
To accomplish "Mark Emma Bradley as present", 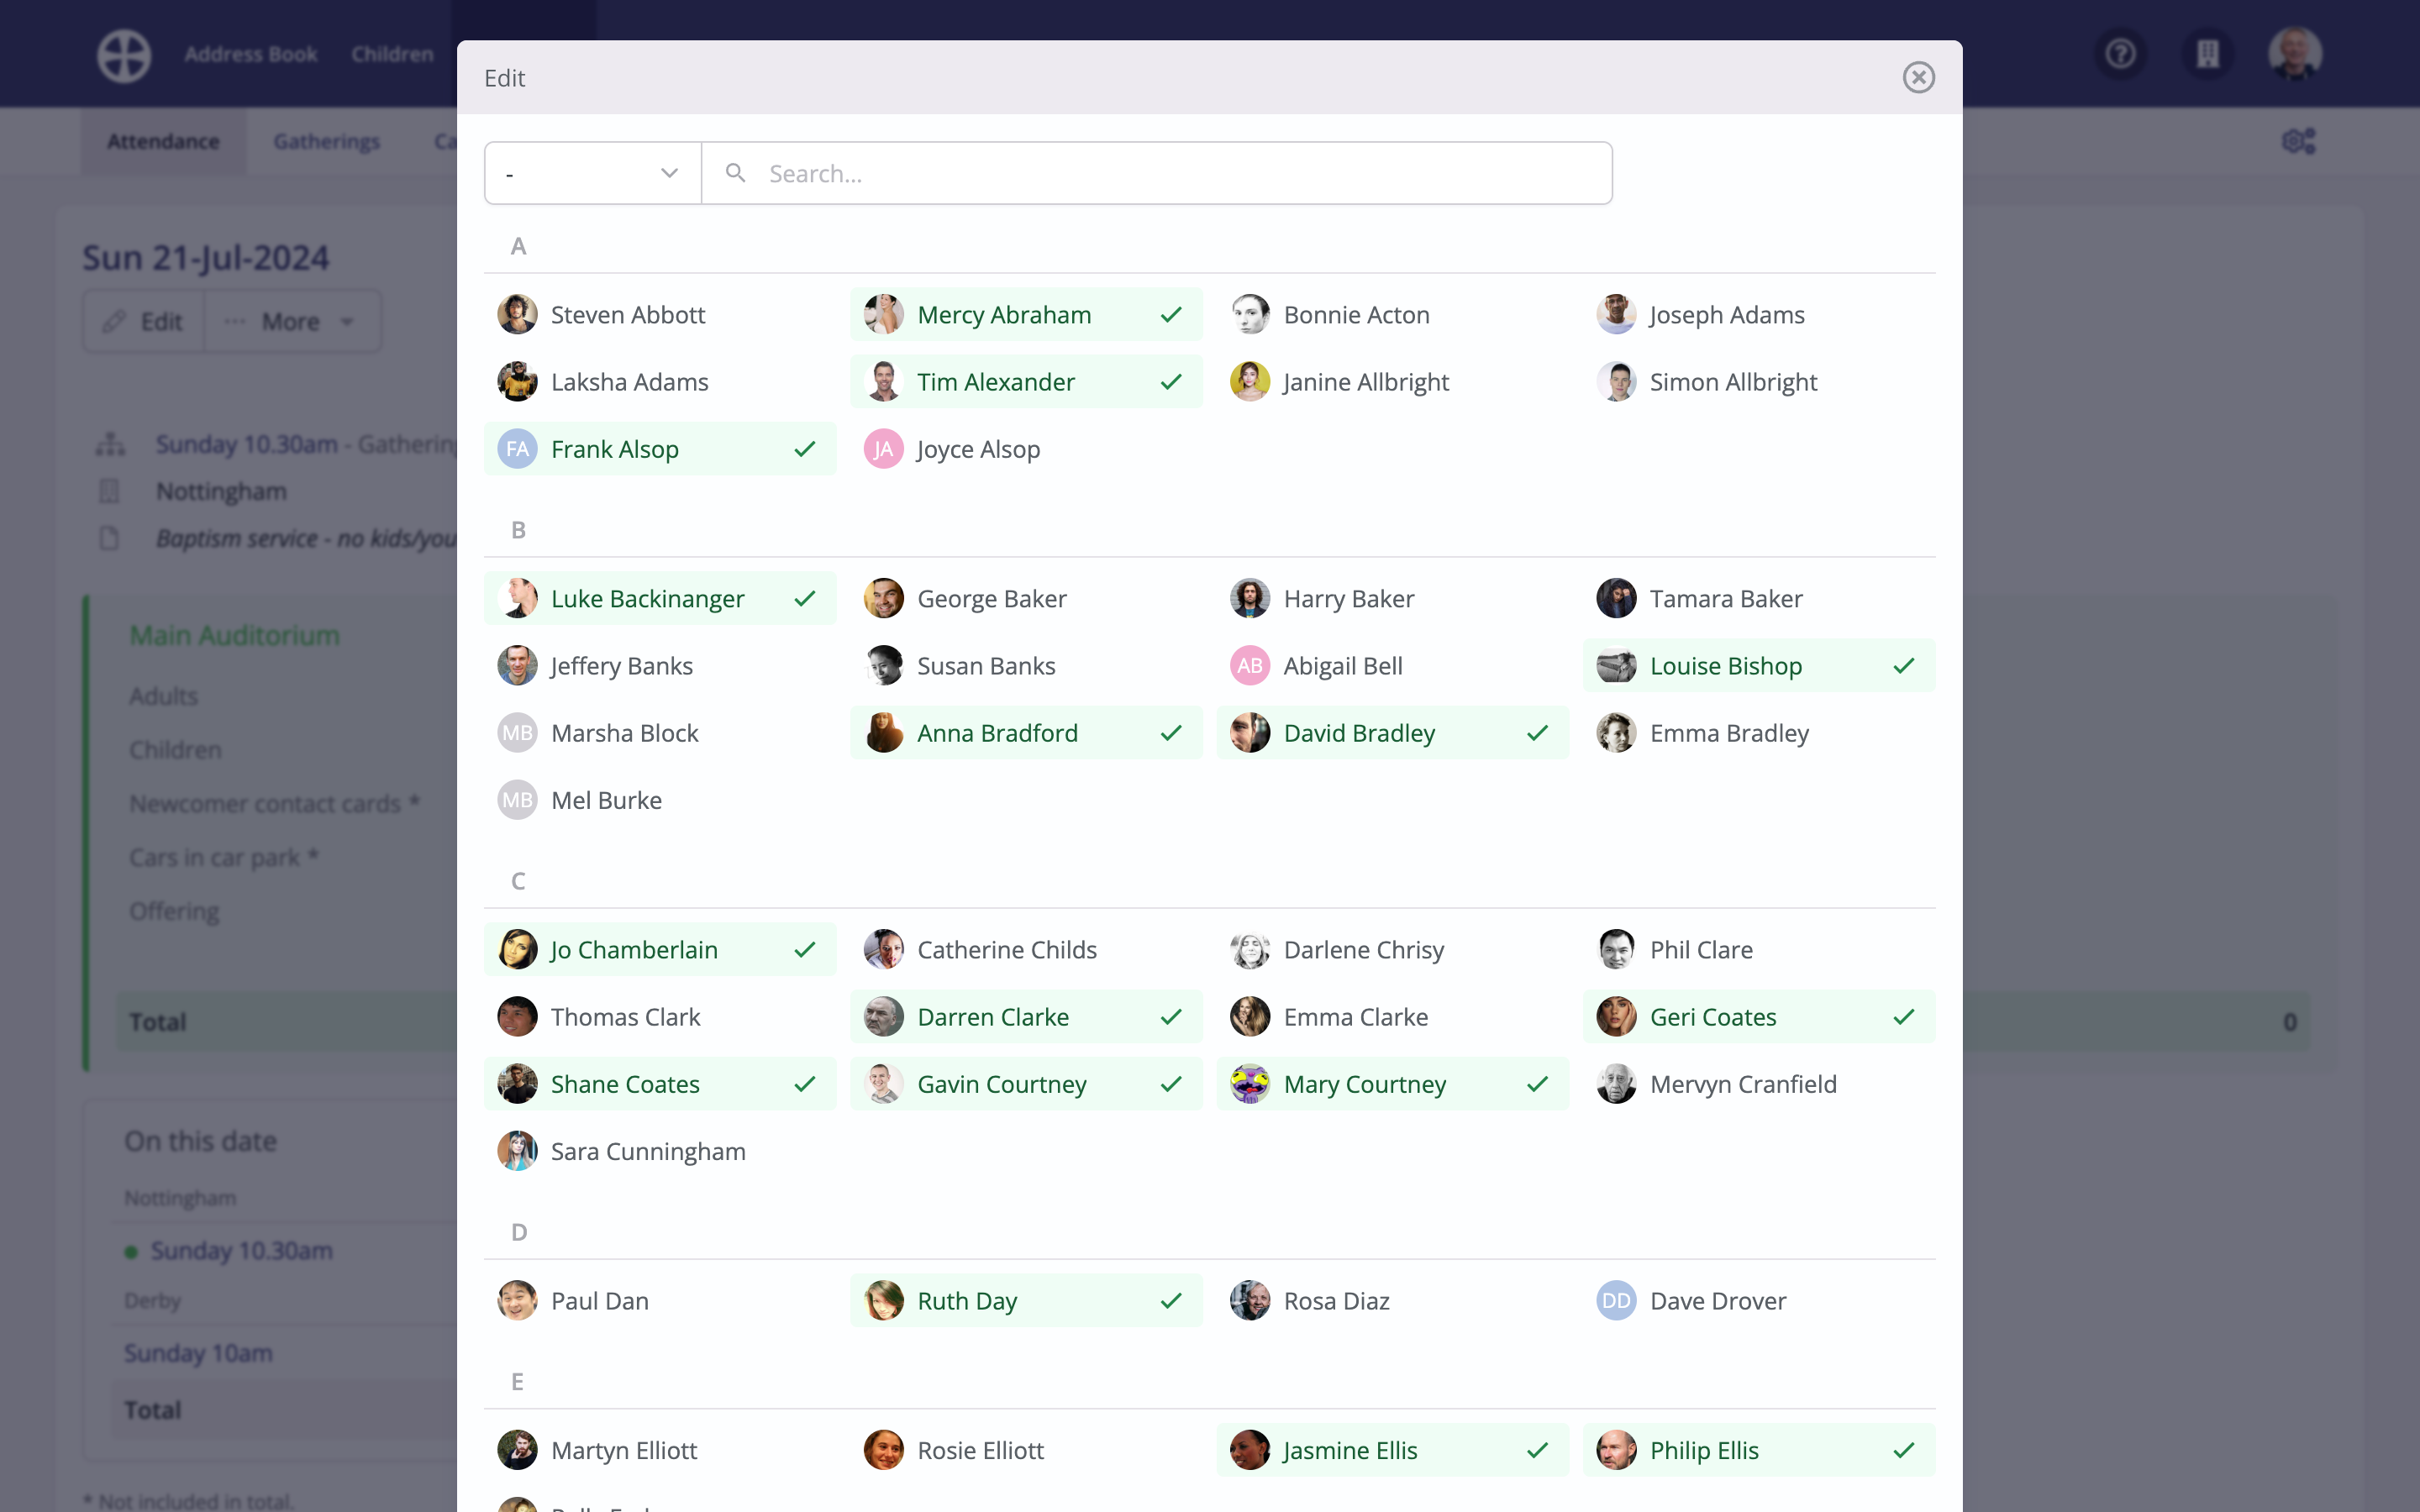I will pyautogui.click(x=1759, y=732).
